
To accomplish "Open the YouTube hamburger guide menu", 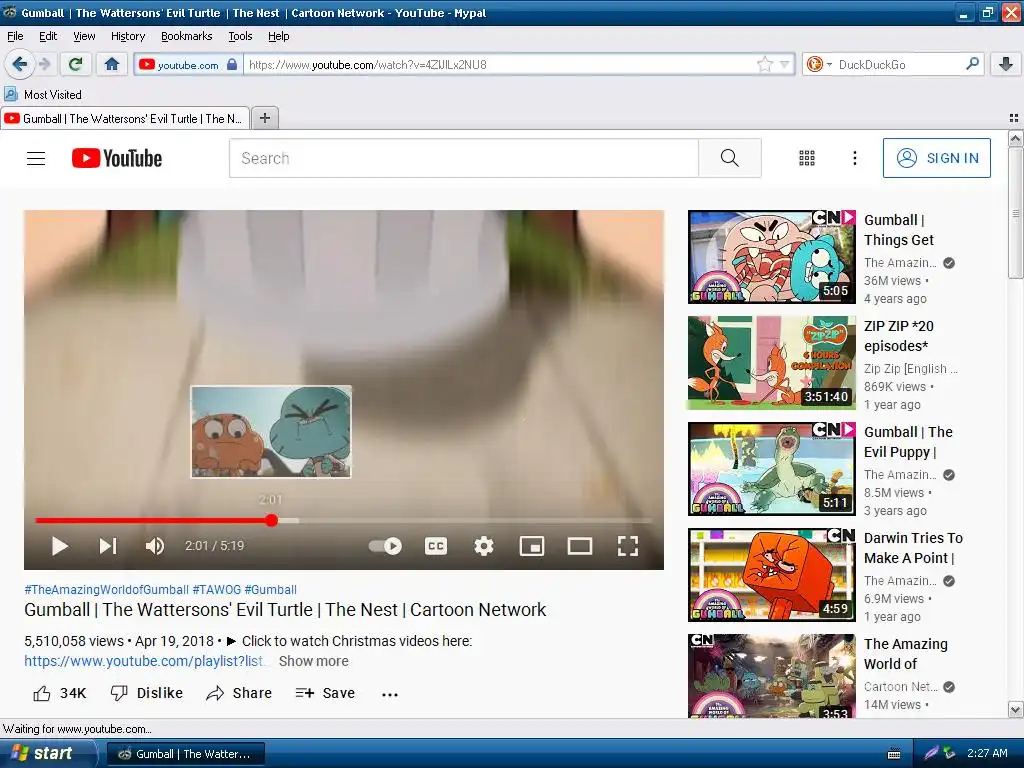I will (36, 158).
